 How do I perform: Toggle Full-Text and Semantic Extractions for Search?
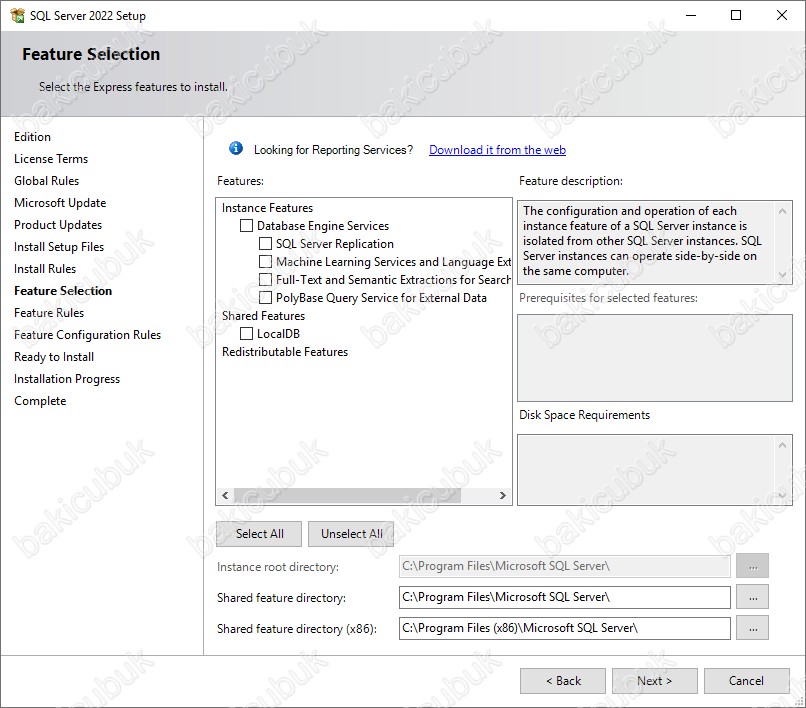click(x=265, y=280)
